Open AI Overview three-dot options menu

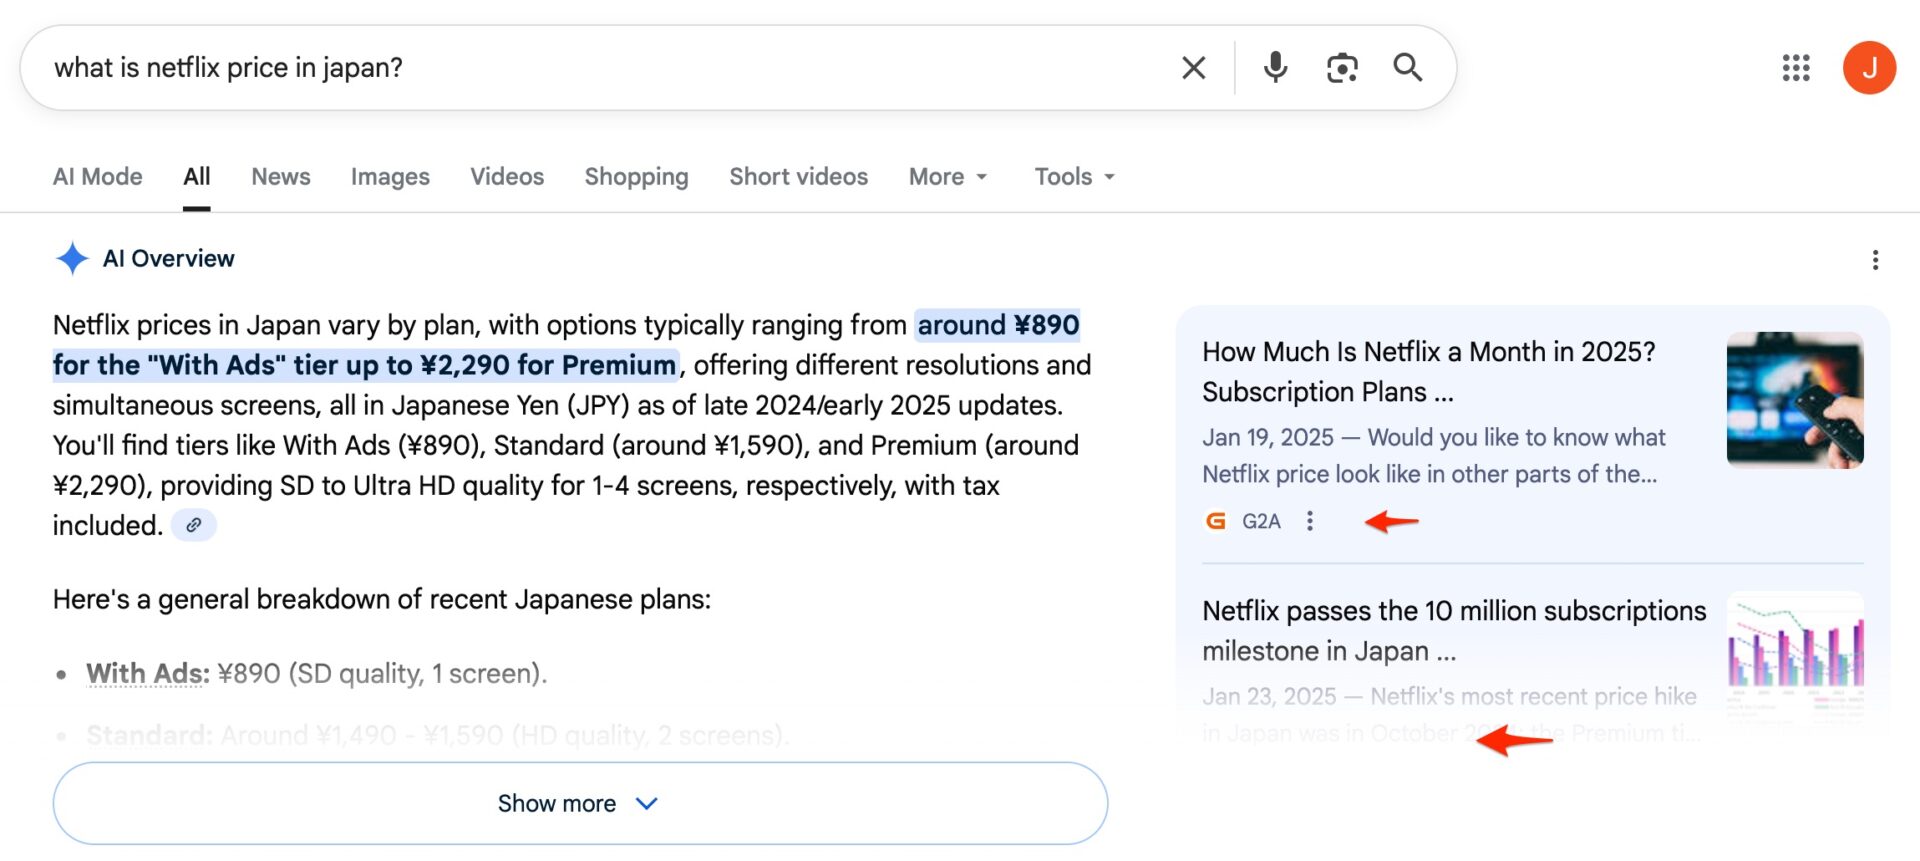(x=1875, y=260)
